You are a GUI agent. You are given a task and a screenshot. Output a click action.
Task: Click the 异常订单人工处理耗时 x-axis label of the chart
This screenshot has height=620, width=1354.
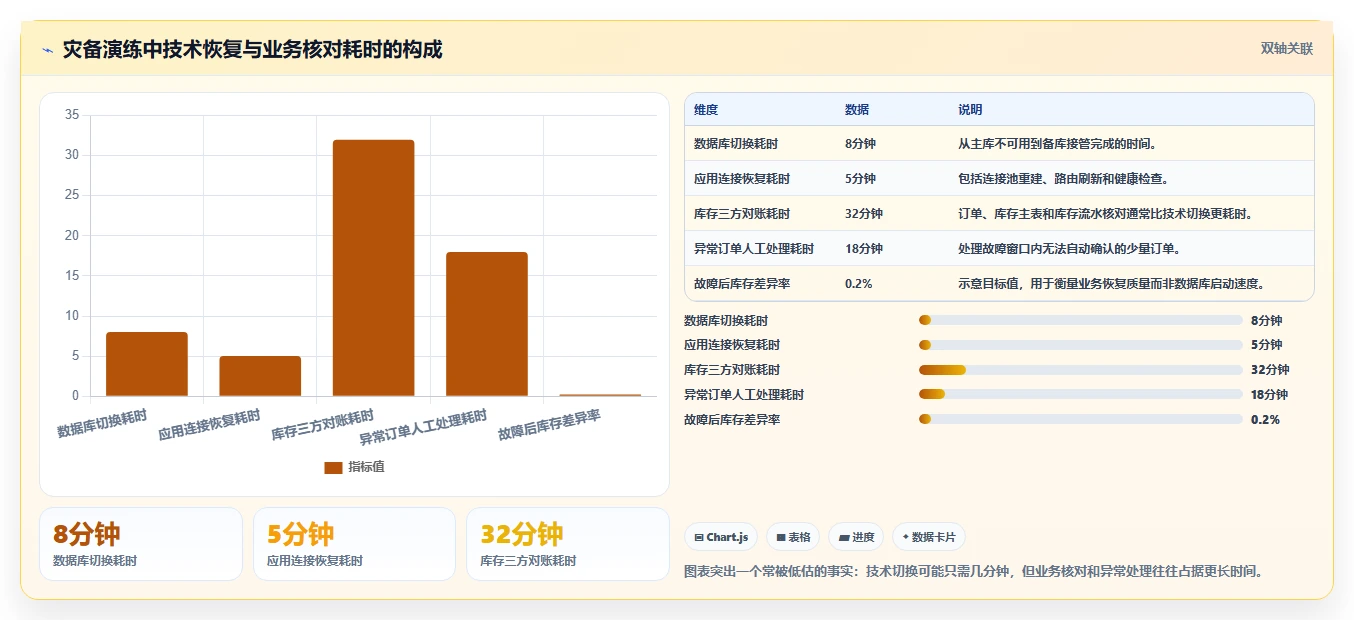pyautogui.click(x=424, y=428)
